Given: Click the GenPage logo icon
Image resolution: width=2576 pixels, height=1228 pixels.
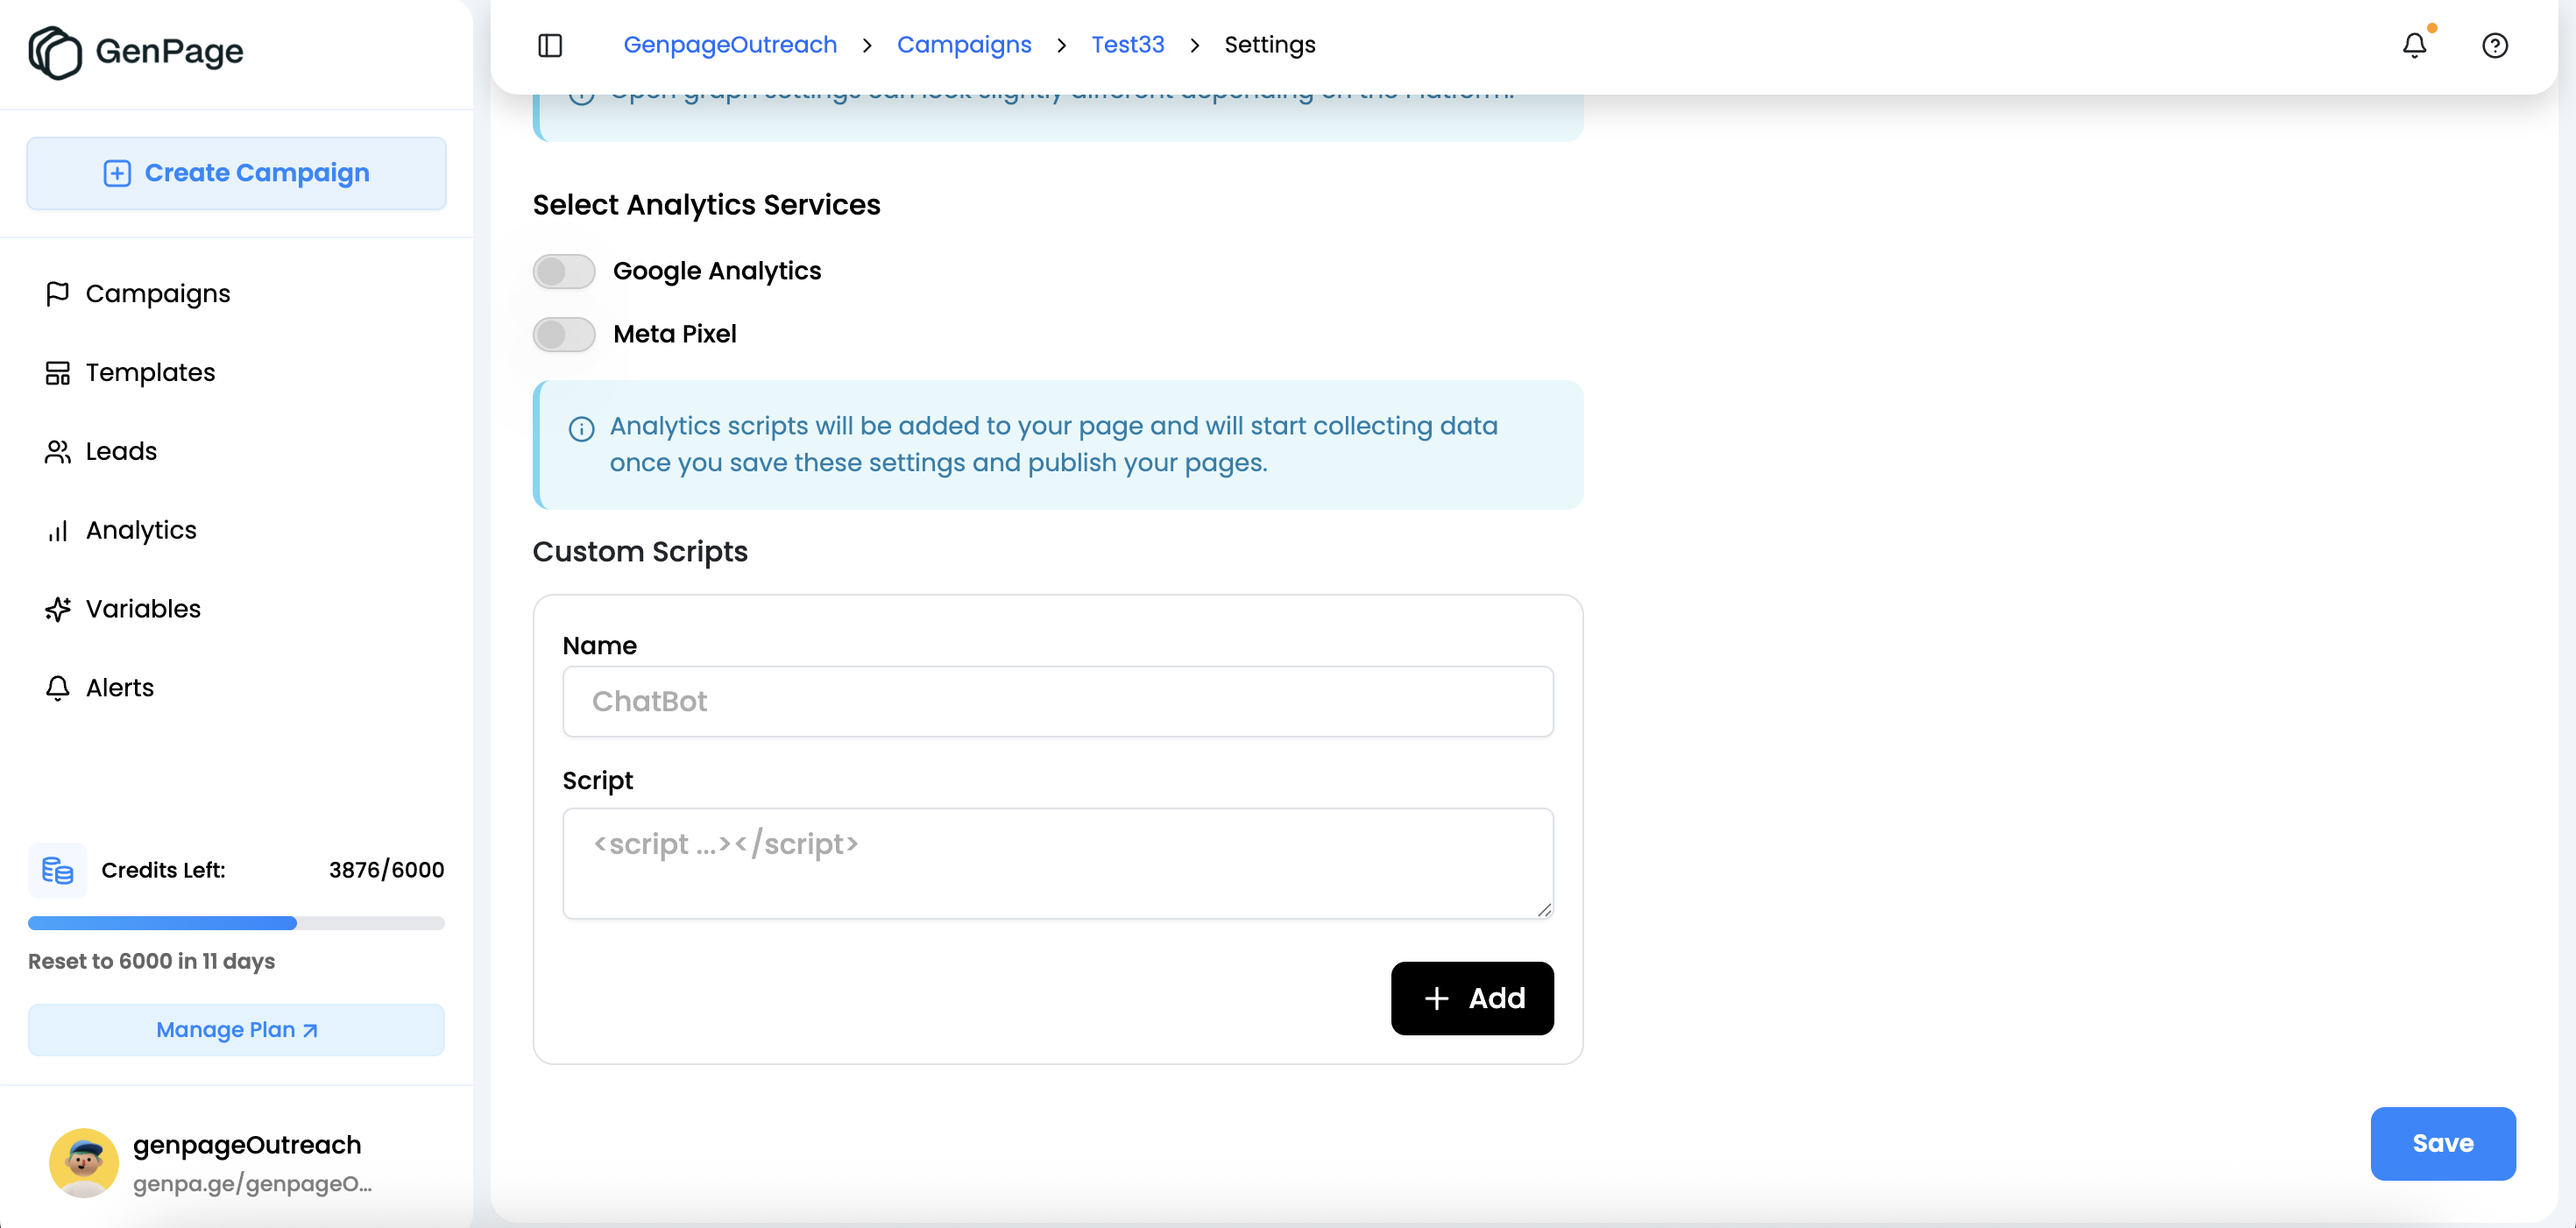Looking at the screenshot, I should coord(55,52).
